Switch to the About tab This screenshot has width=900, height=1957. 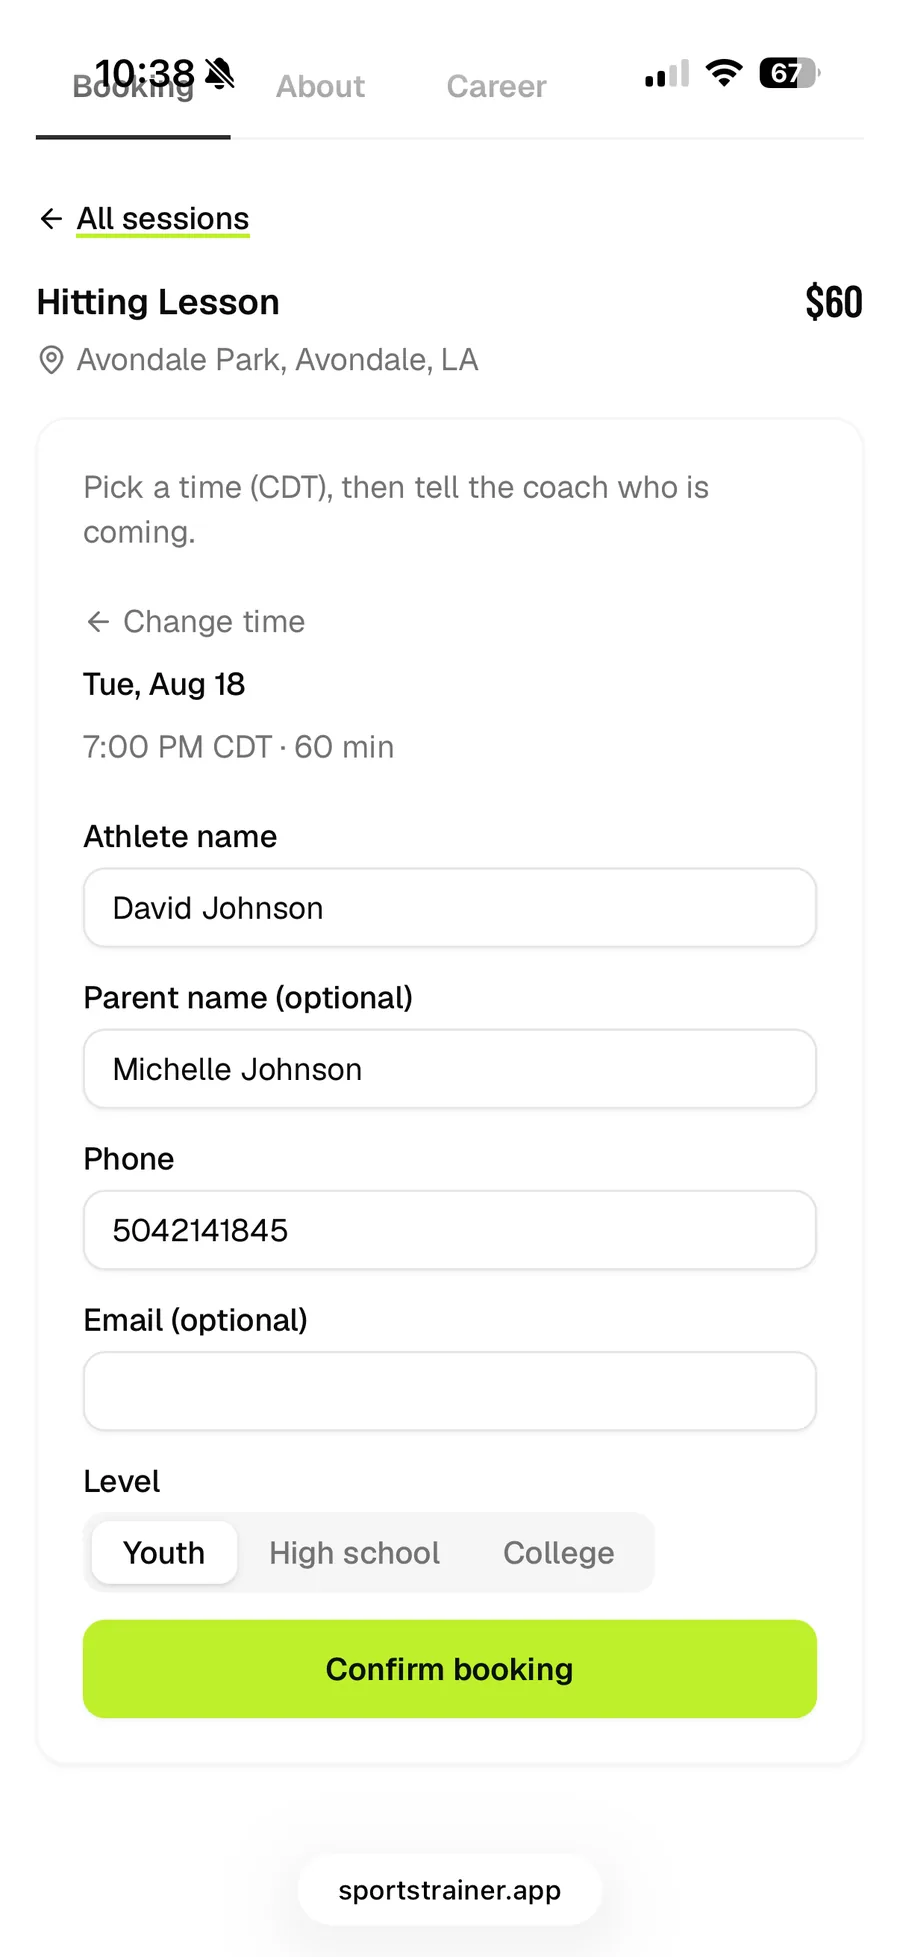pyautogui.click(x=320, y=87)
